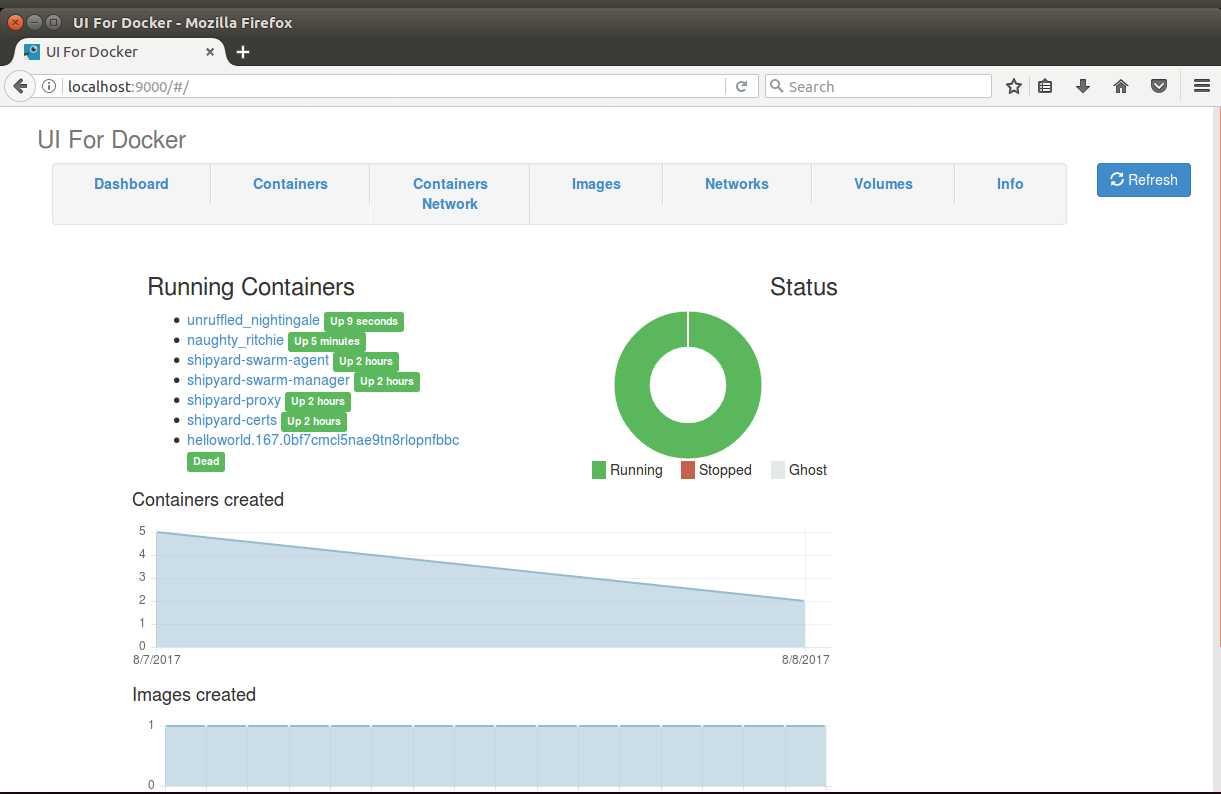Screen dimensions: 1221x794
Task: Open the Networks tab
Action: coord(737,184)
